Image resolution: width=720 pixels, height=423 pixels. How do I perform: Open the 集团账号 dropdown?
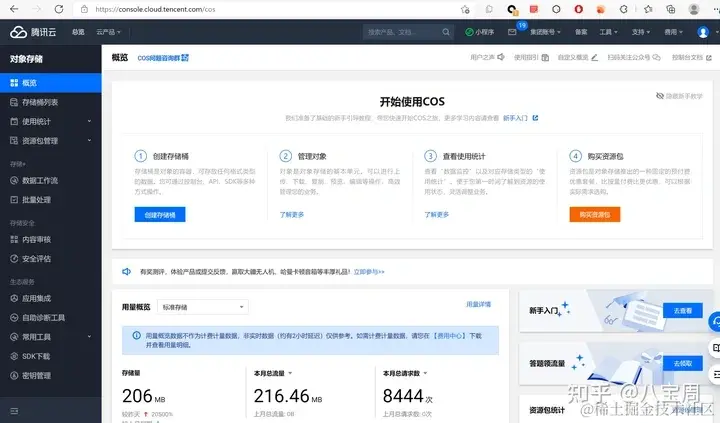coord(545,32)
